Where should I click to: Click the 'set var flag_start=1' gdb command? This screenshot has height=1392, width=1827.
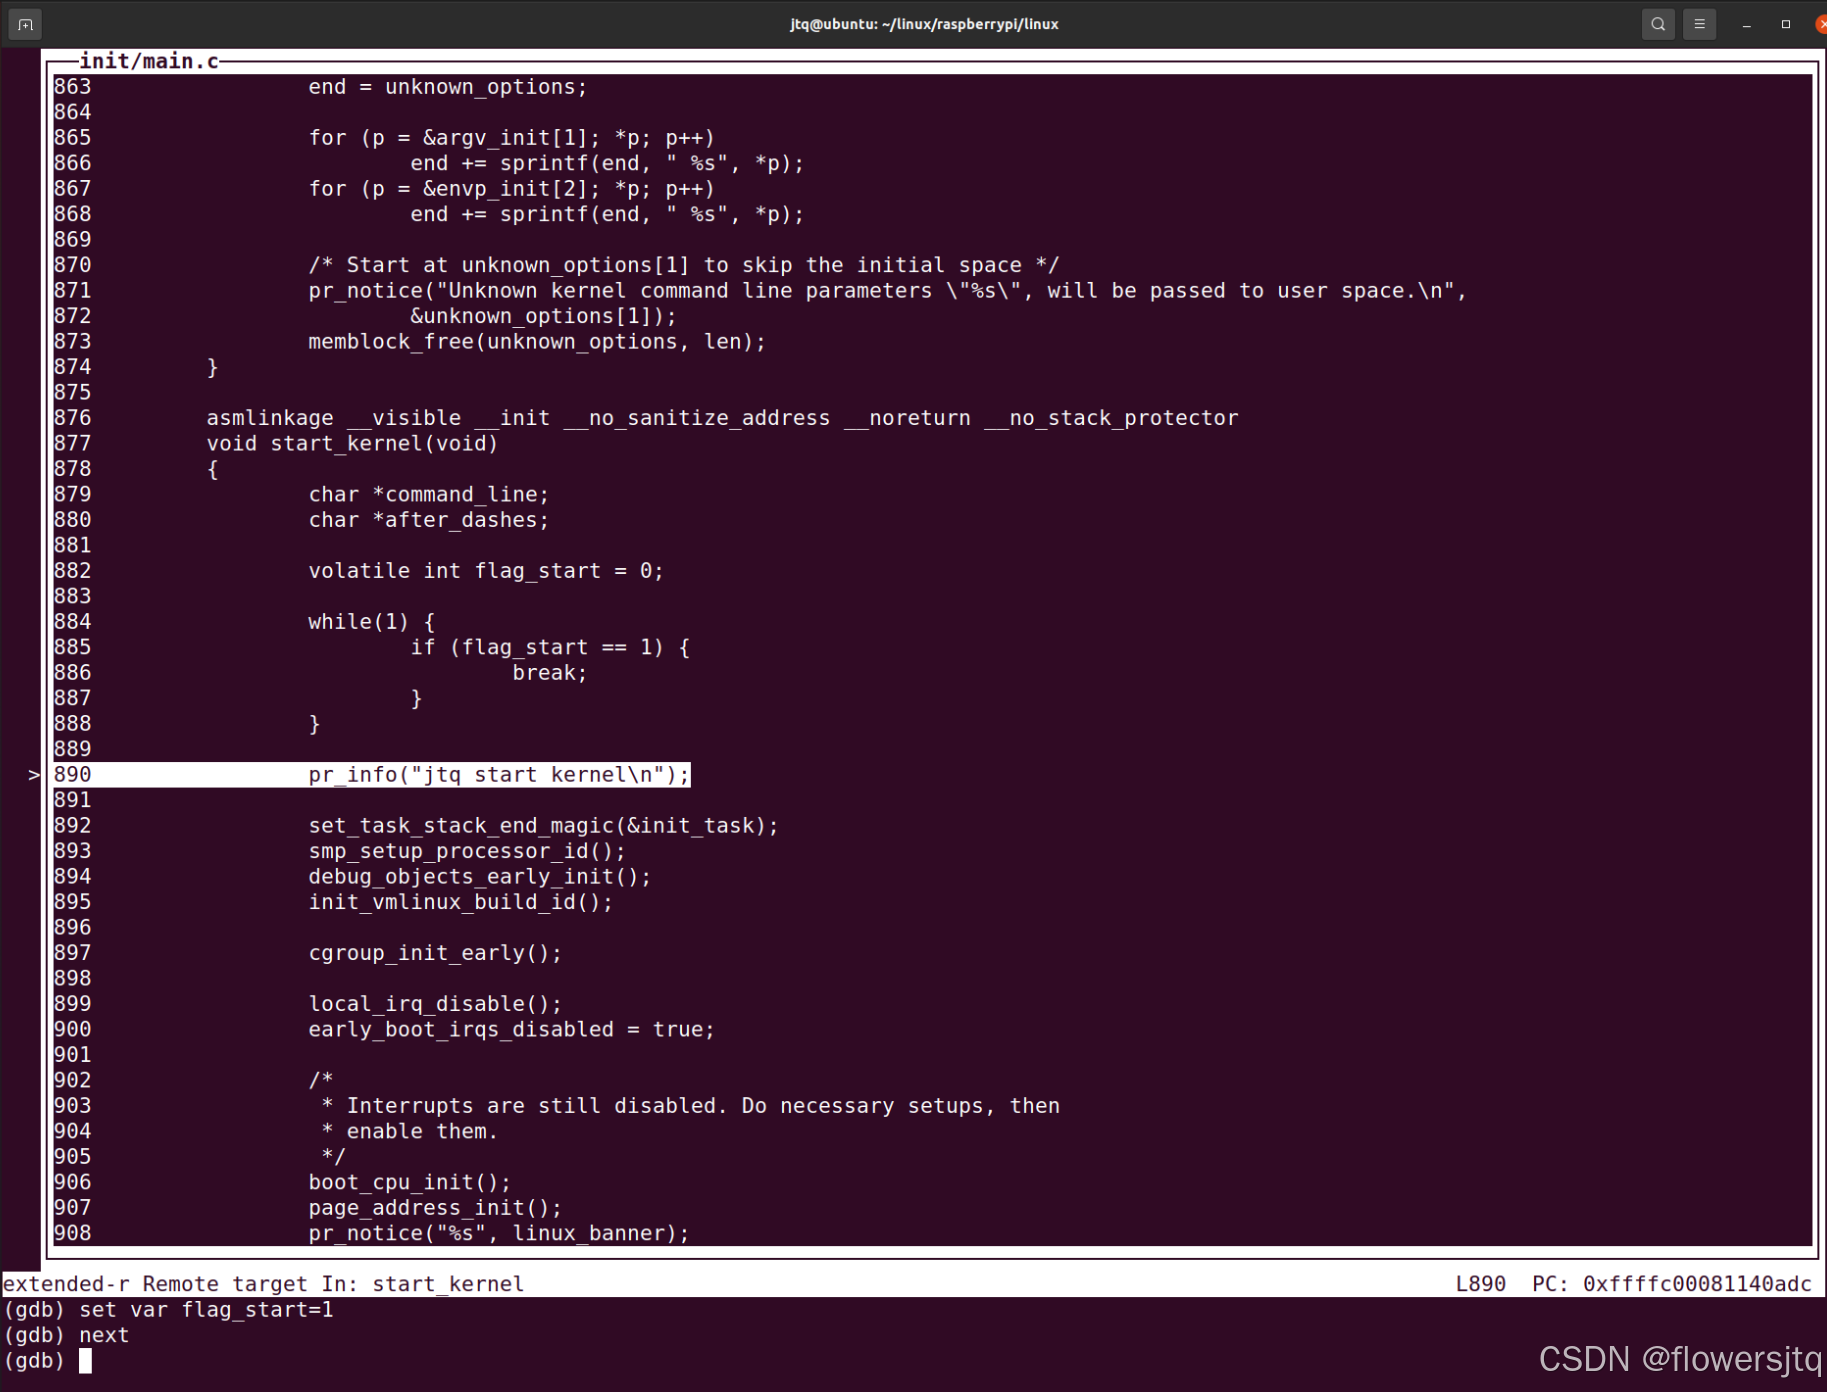tap(206, 1310)
